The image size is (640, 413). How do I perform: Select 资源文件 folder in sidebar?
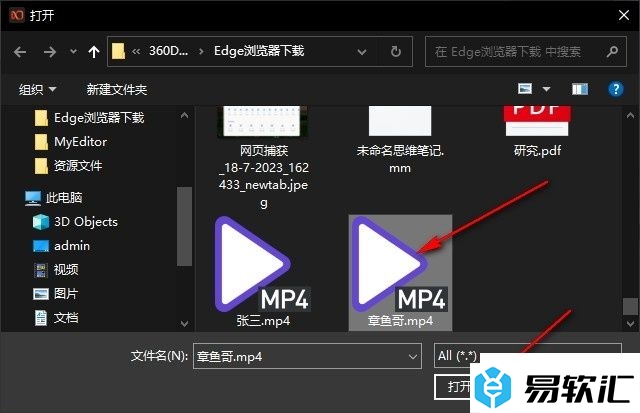click(68, 166)
